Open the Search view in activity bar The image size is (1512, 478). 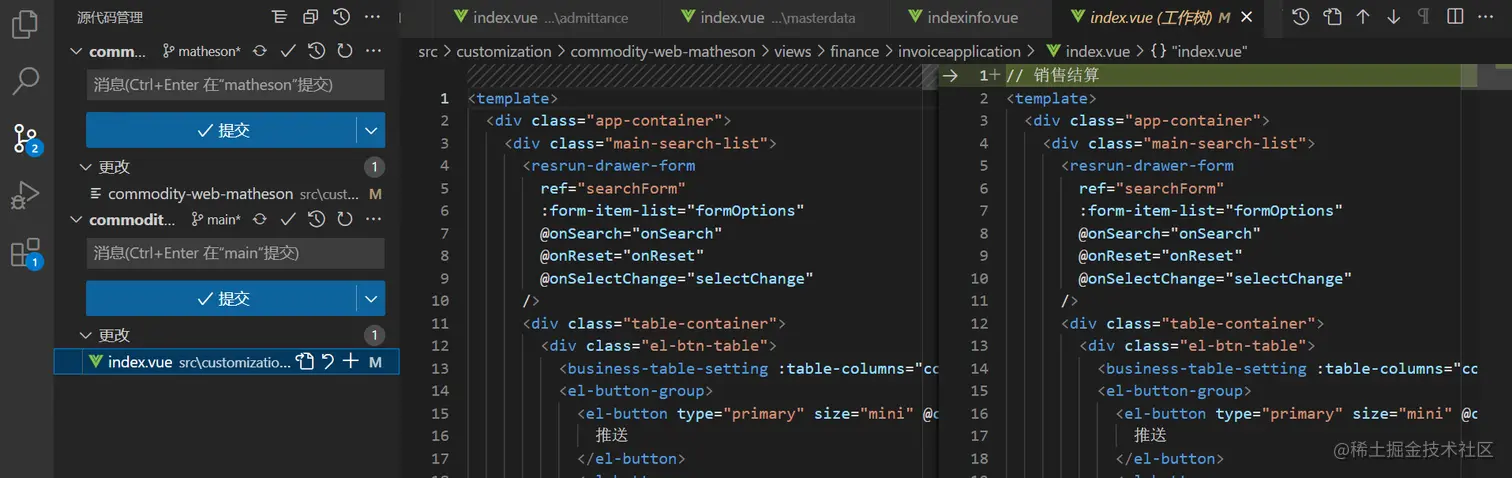(x=25, y=82)
